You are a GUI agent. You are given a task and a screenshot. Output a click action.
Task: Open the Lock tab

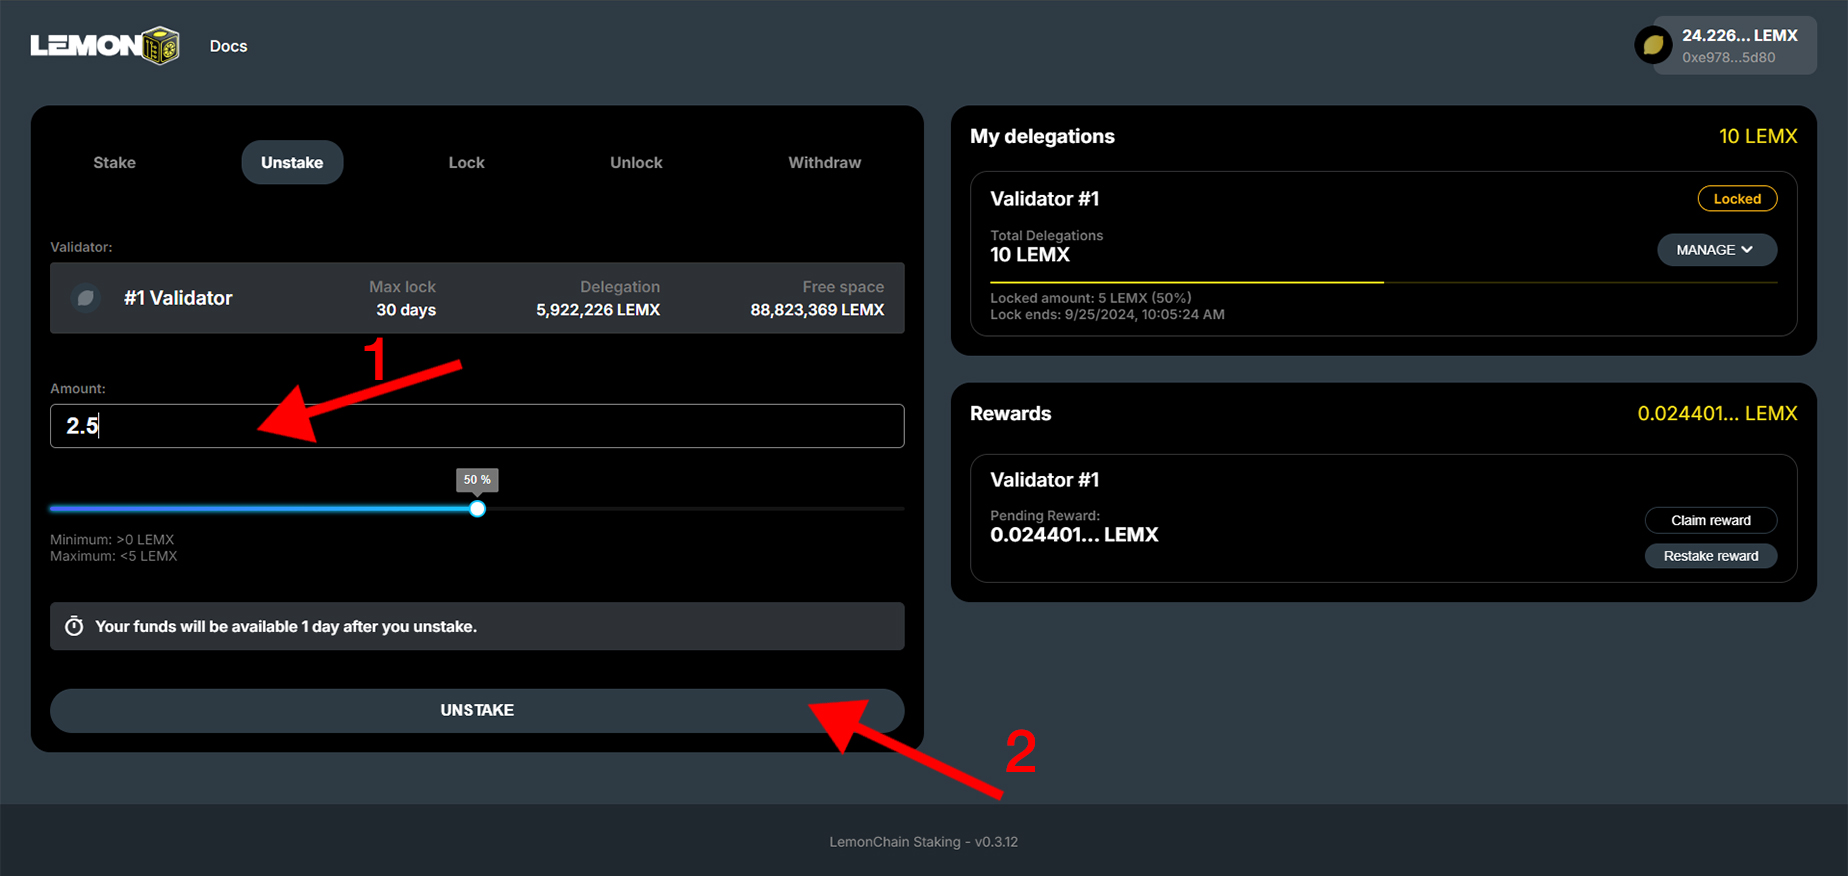[466, 162]
